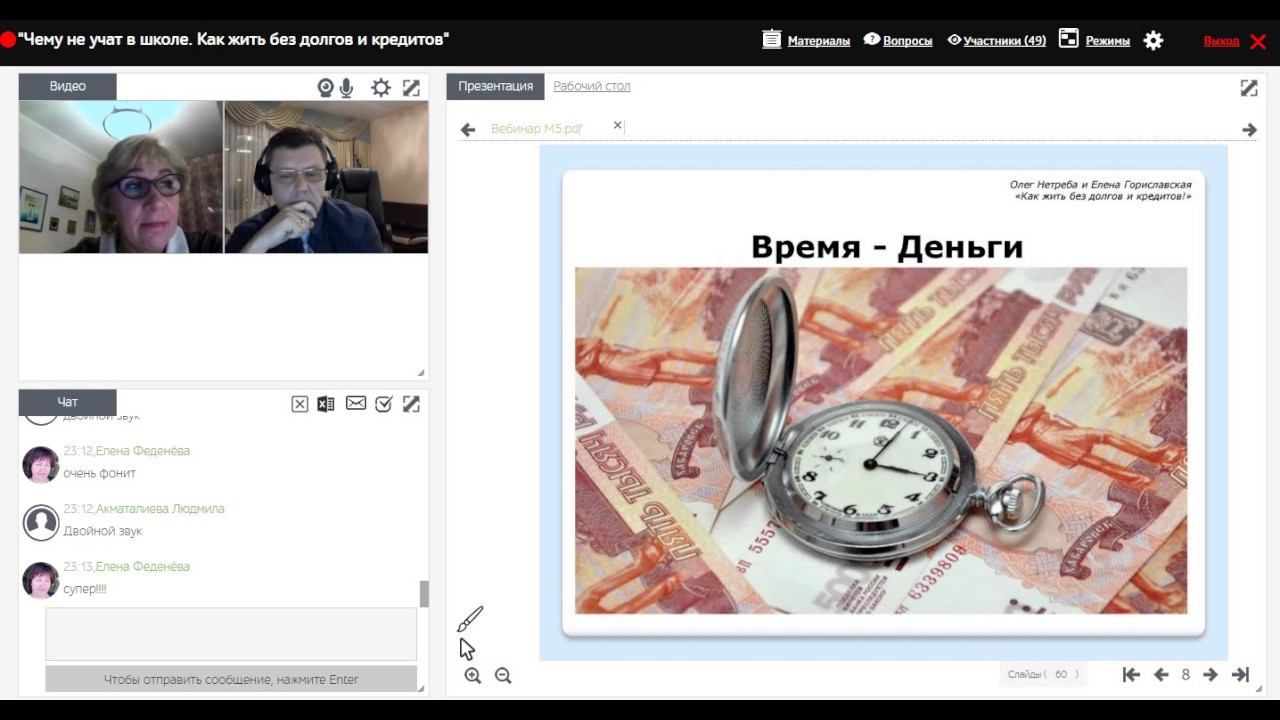Click Елена Феденёва's avatar beside 'очень фонит'
The height and width of the screenshot is (720, 1280).
point(41,464)
